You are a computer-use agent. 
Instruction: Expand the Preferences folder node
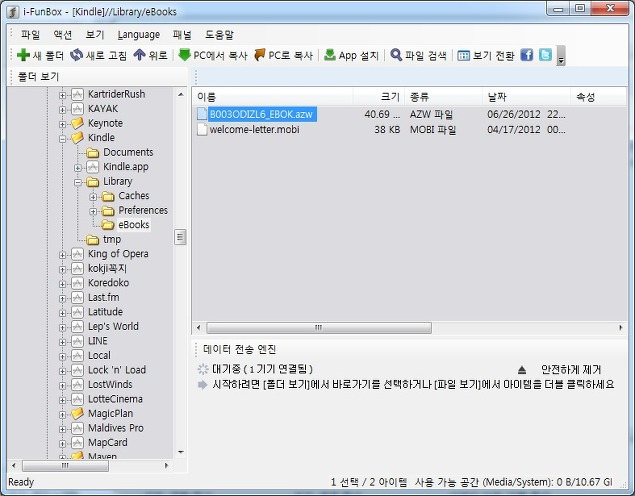pos(93,211)
